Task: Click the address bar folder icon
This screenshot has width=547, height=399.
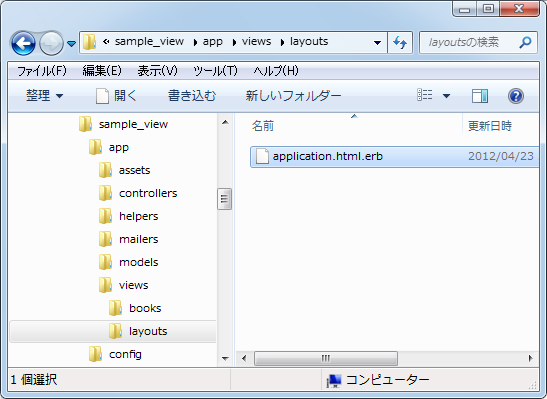Action: [90, 42]
